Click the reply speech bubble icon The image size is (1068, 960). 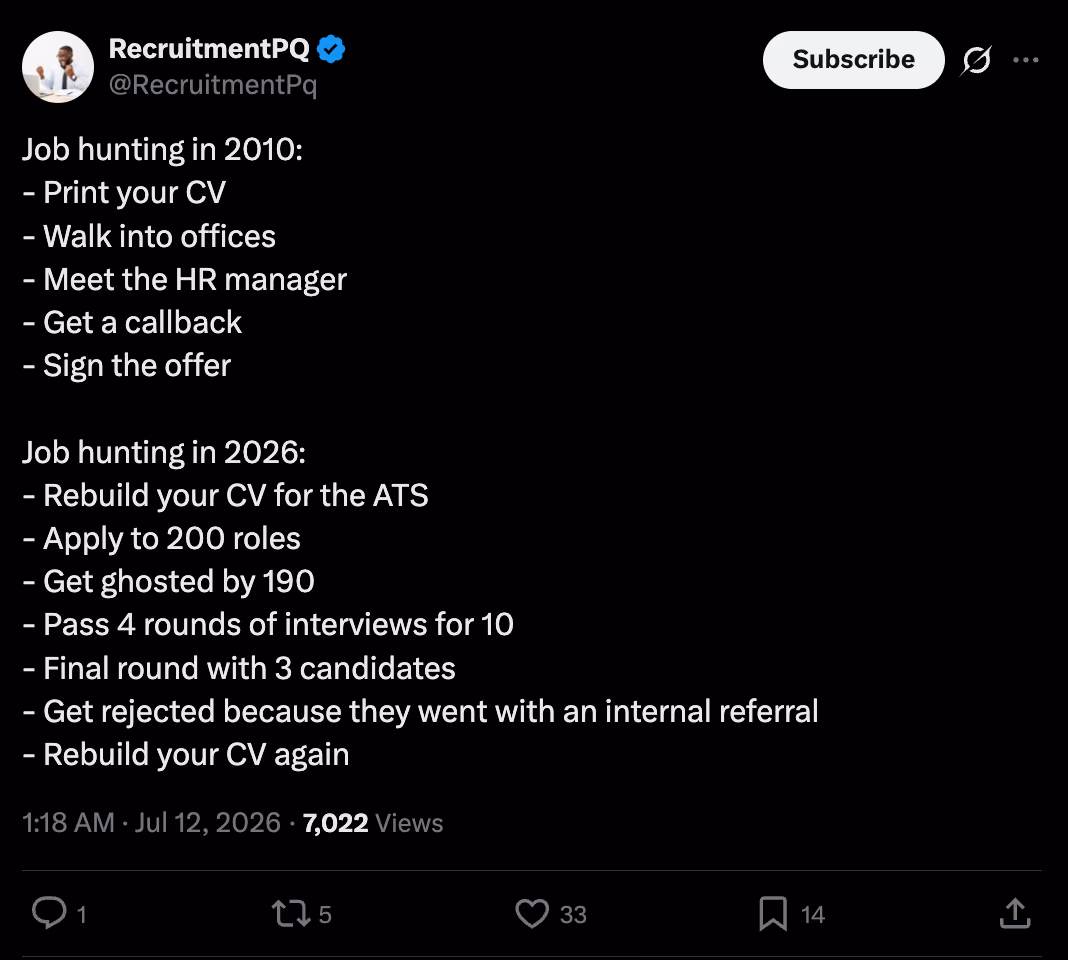49,913
